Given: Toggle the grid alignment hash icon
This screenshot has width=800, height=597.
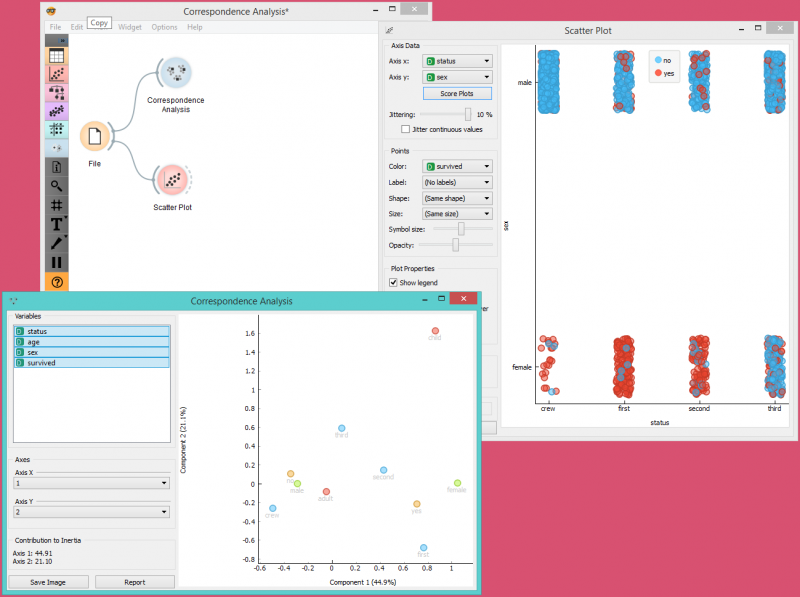Looking at the screenshot, I should point(56,205).
